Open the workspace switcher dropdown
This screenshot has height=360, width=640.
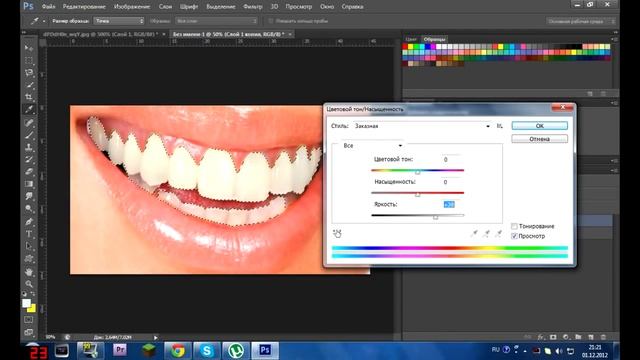point(580,21)
